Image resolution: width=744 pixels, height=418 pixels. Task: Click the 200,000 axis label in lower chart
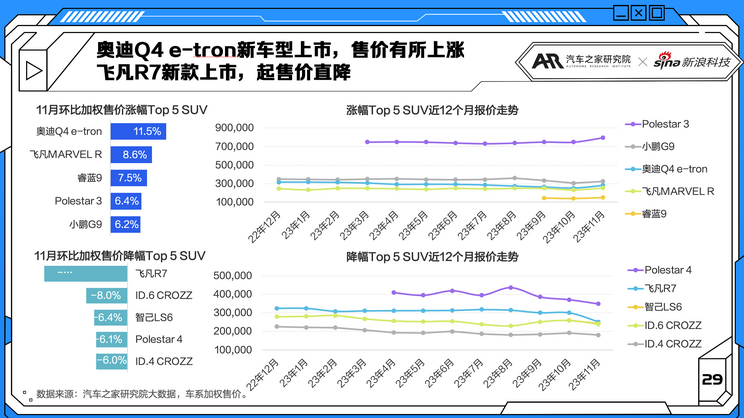click(x=233, y=331)
